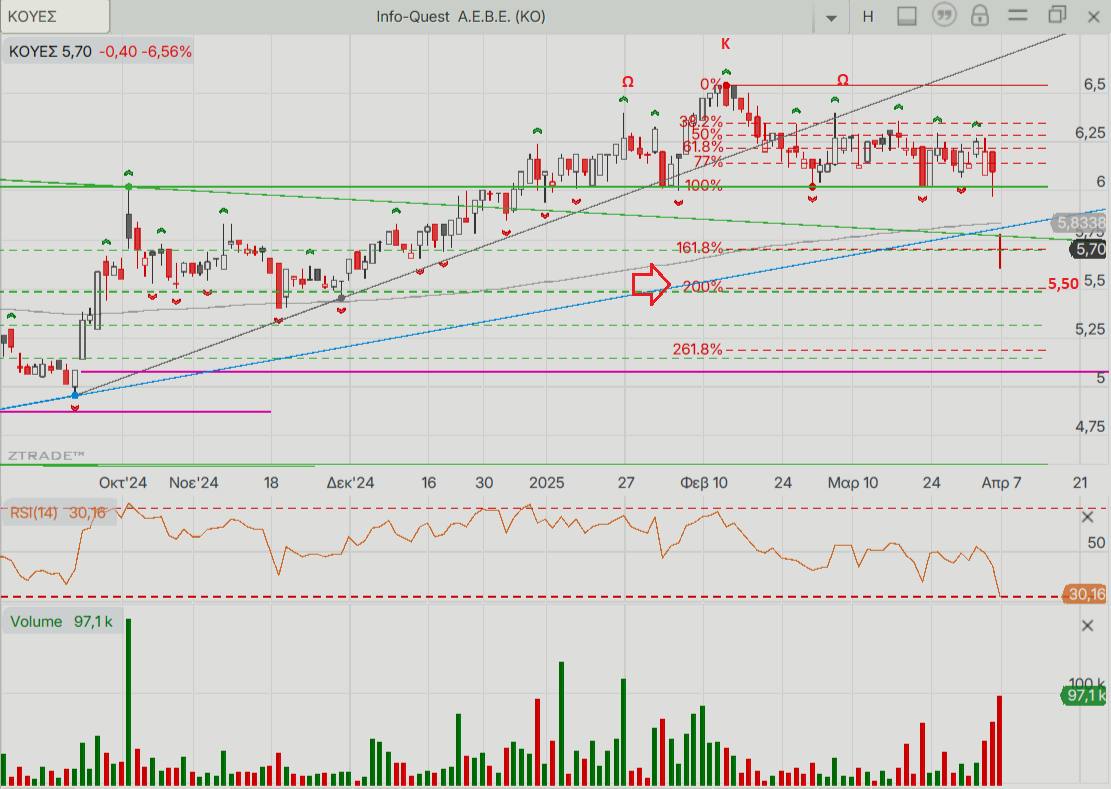Screen dimensions: 1111x789
Task: Toggle the chart lock icon
Action: (980, 16)
